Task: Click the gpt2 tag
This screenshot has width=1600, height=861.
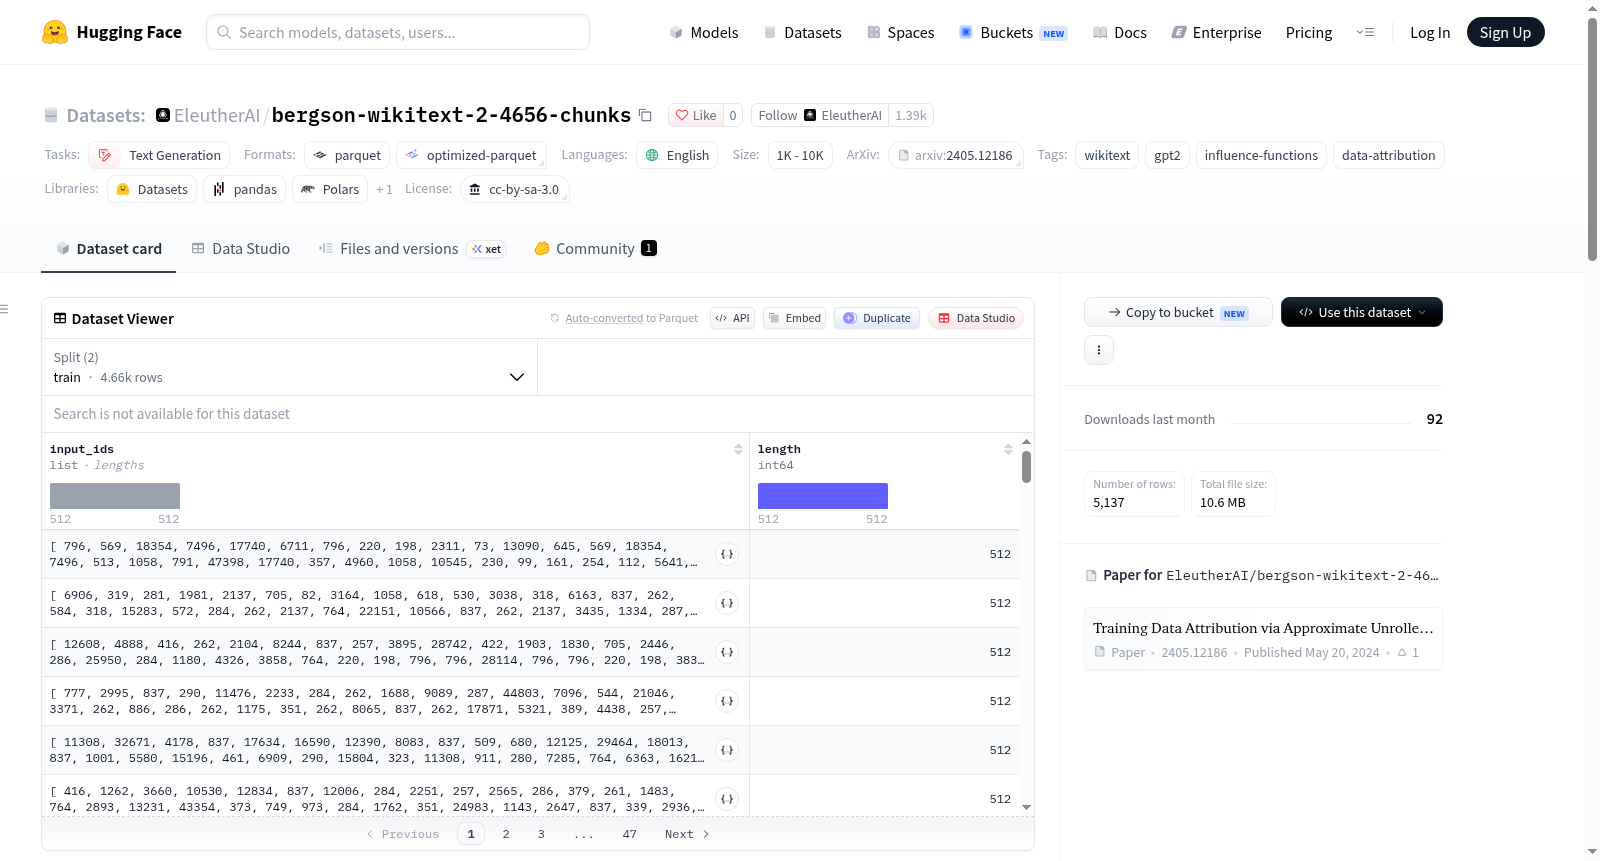Action: pos(1167,155)
